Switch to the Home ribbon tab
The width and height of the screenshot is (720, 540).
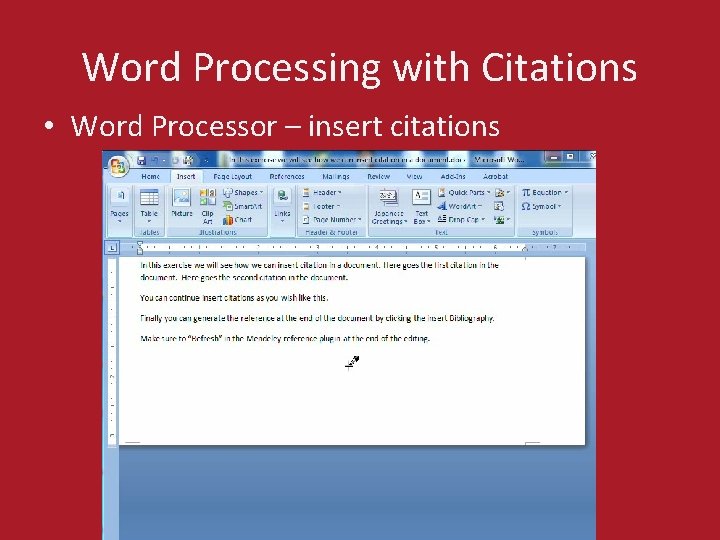(x=150, y=176)
